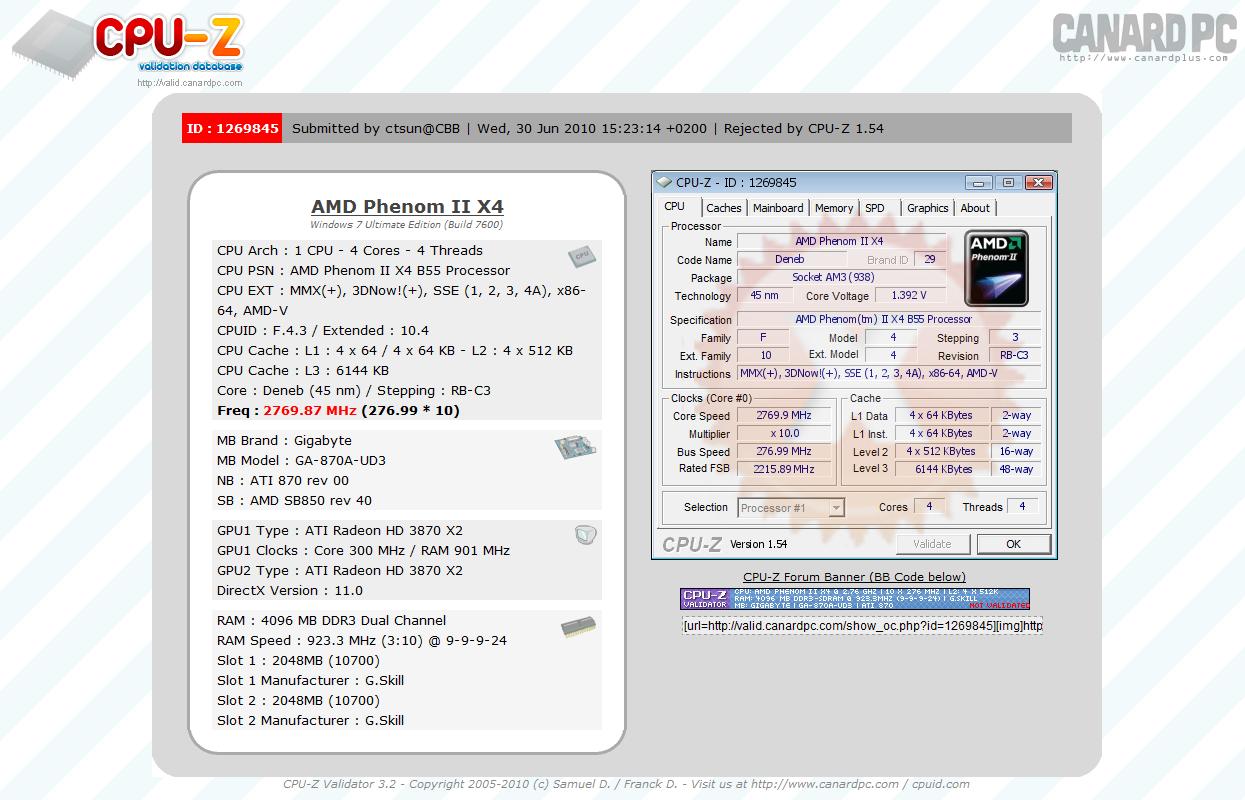Click the CPU-Z validation database logo
The width and height of the screenshot is (1245, 800).
(128, 45)
